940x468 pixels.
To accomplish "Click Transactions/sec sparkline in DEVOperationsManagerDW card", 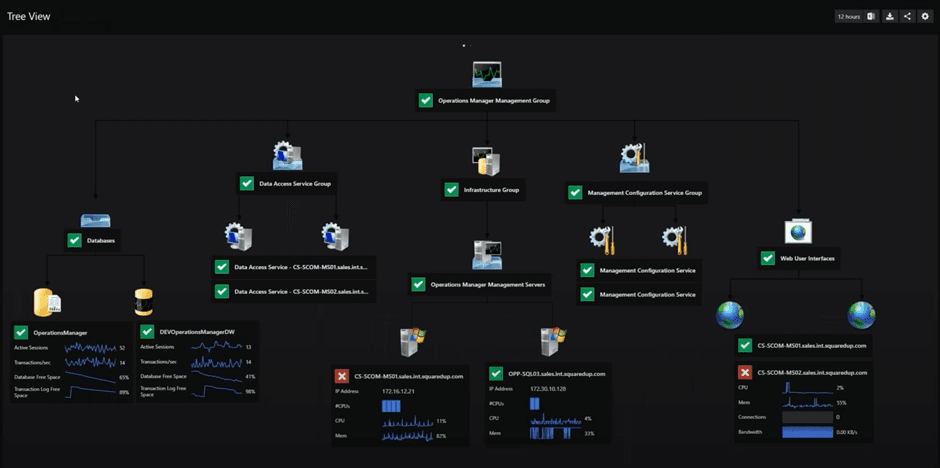I will tap(216, 361).
